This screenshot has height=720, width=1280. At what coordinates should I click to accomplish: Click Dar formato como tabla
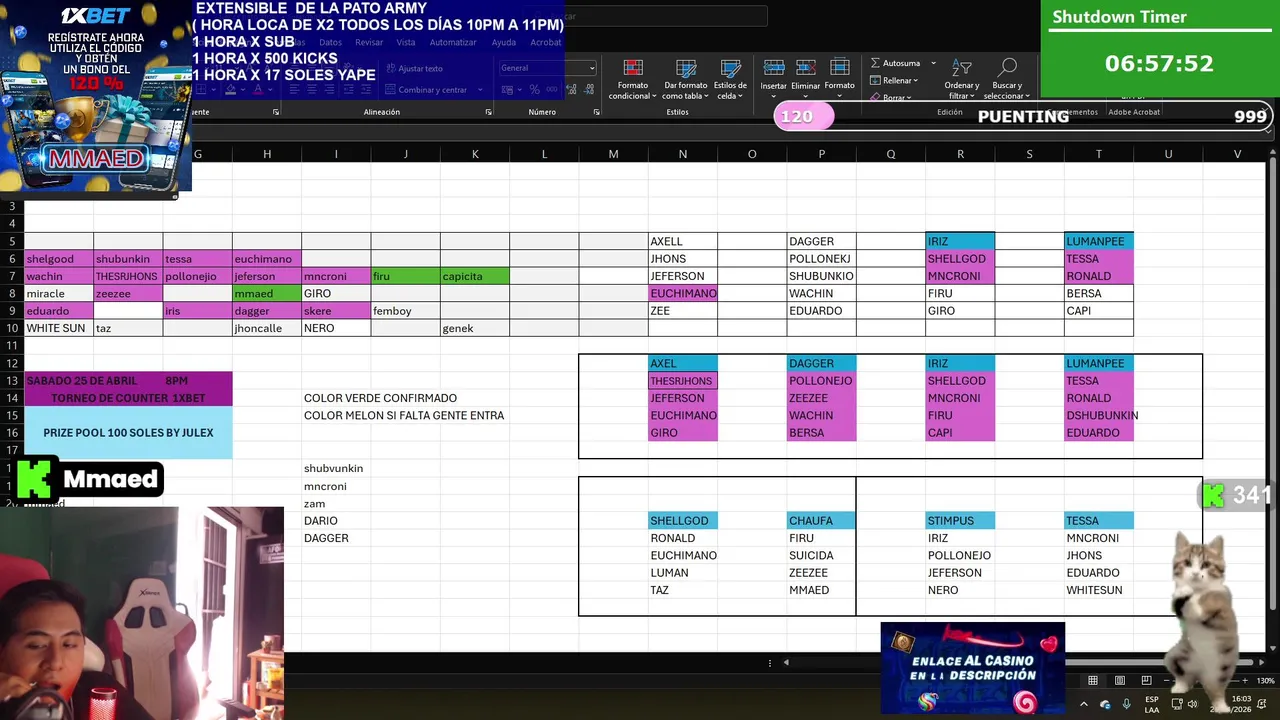(x=686, y=79)
